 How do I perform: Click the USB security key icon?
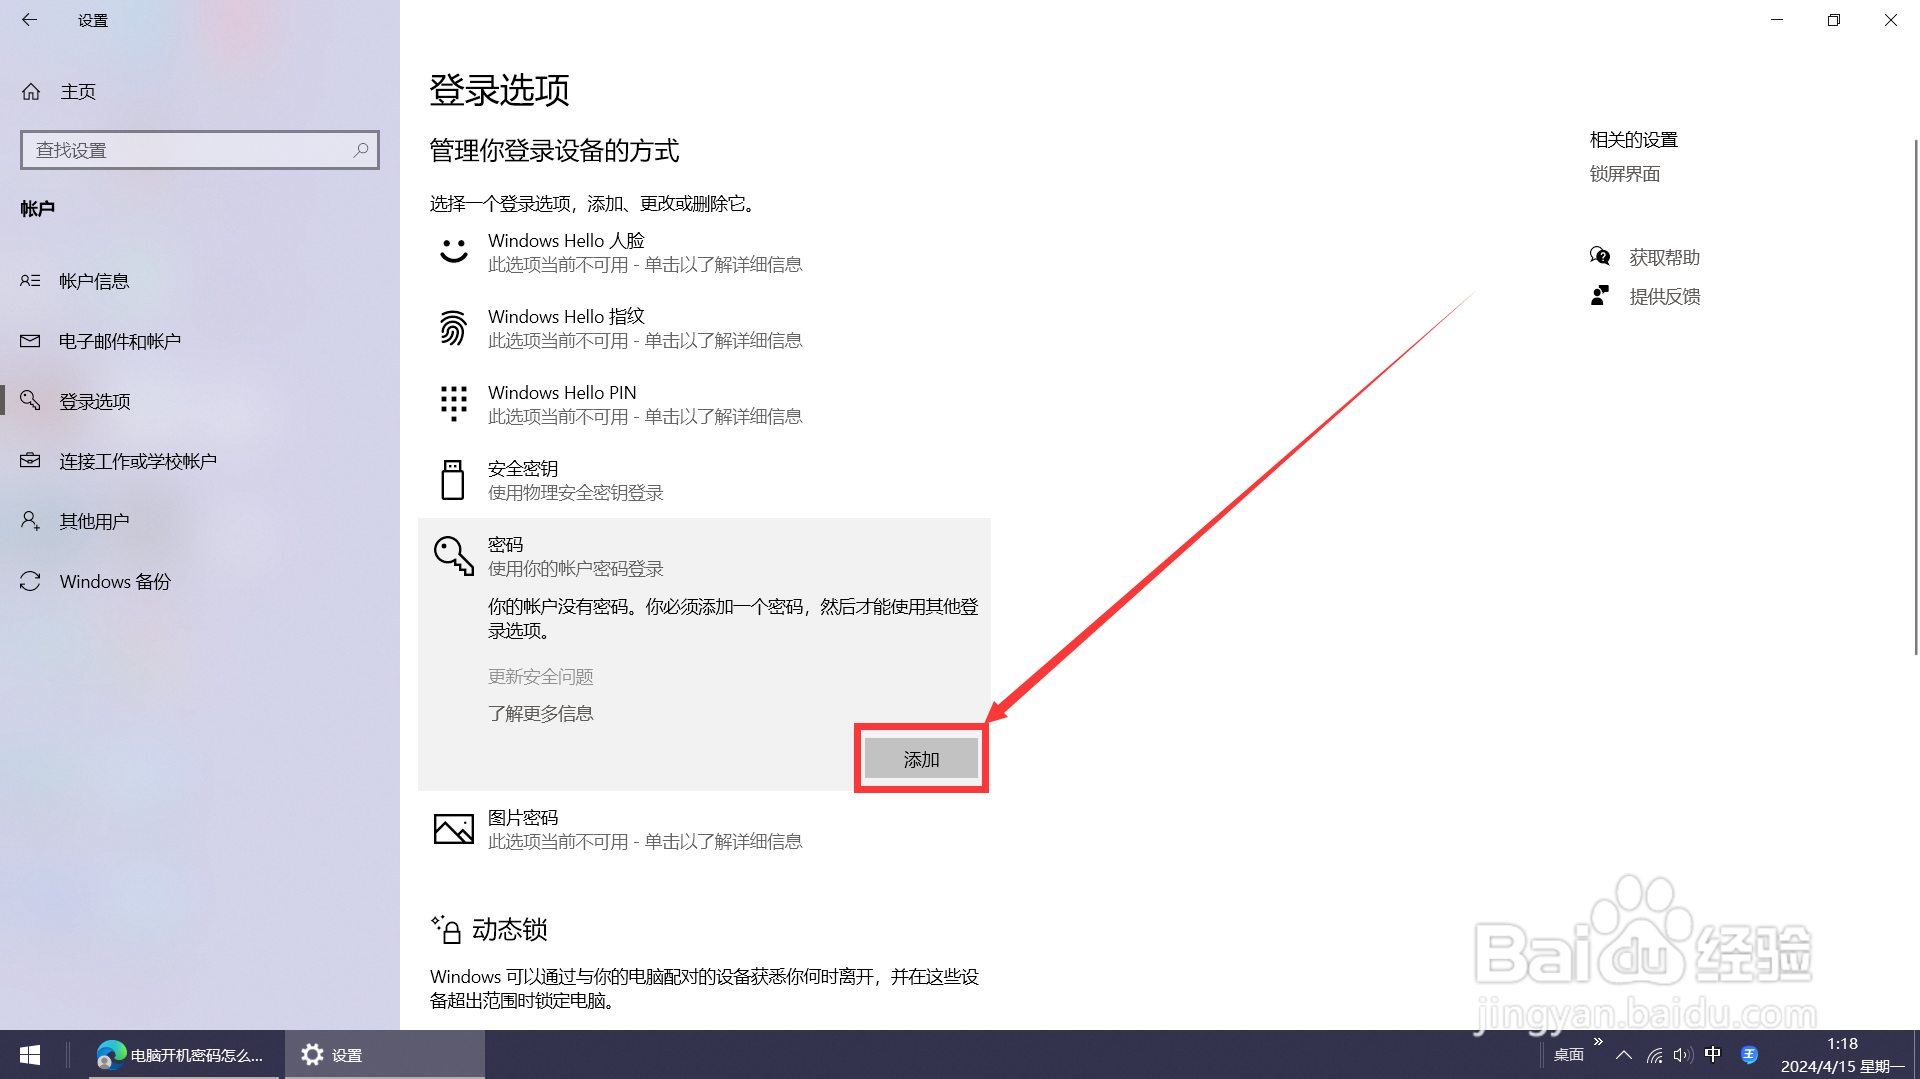(453, 480)
